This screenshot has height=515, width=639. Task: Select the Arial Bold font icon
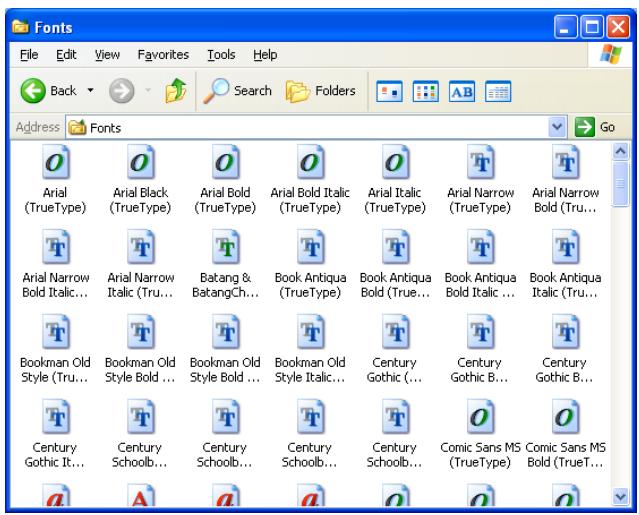click(x=225, y=162)
